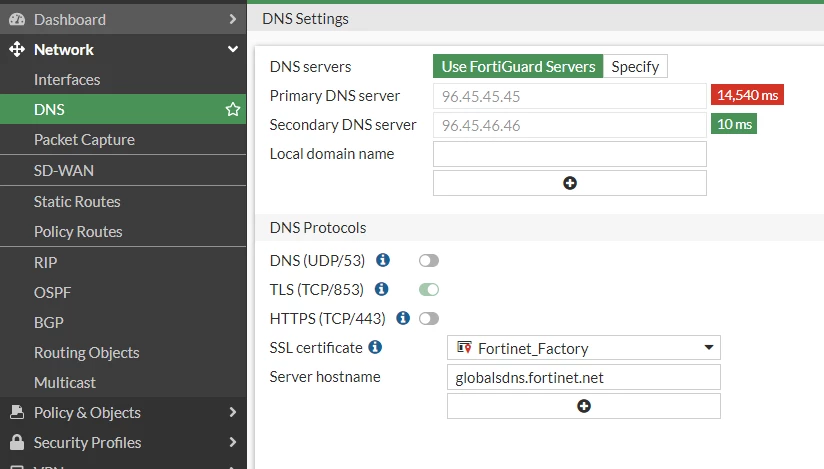
Task: Select the Specify DNS servers option
Action: 635,66
